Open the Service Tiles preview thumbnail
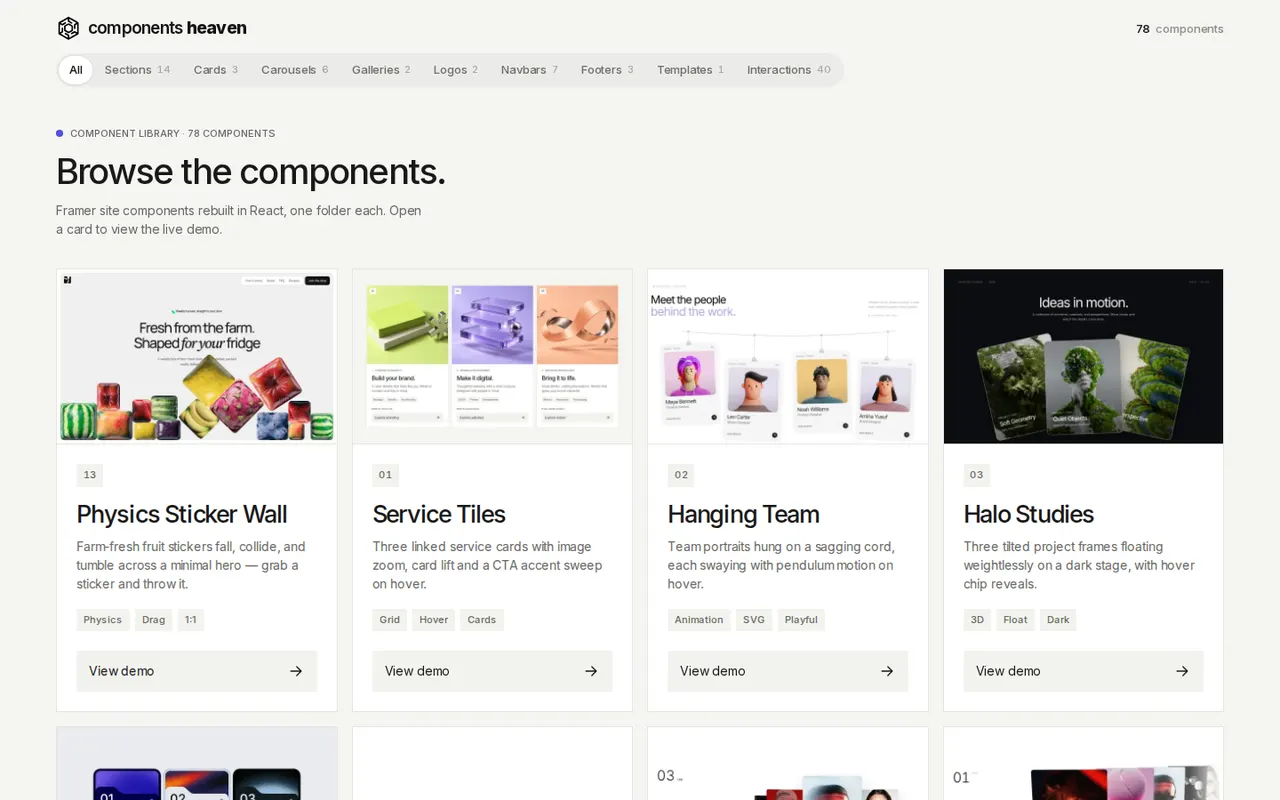 (492, 356)
